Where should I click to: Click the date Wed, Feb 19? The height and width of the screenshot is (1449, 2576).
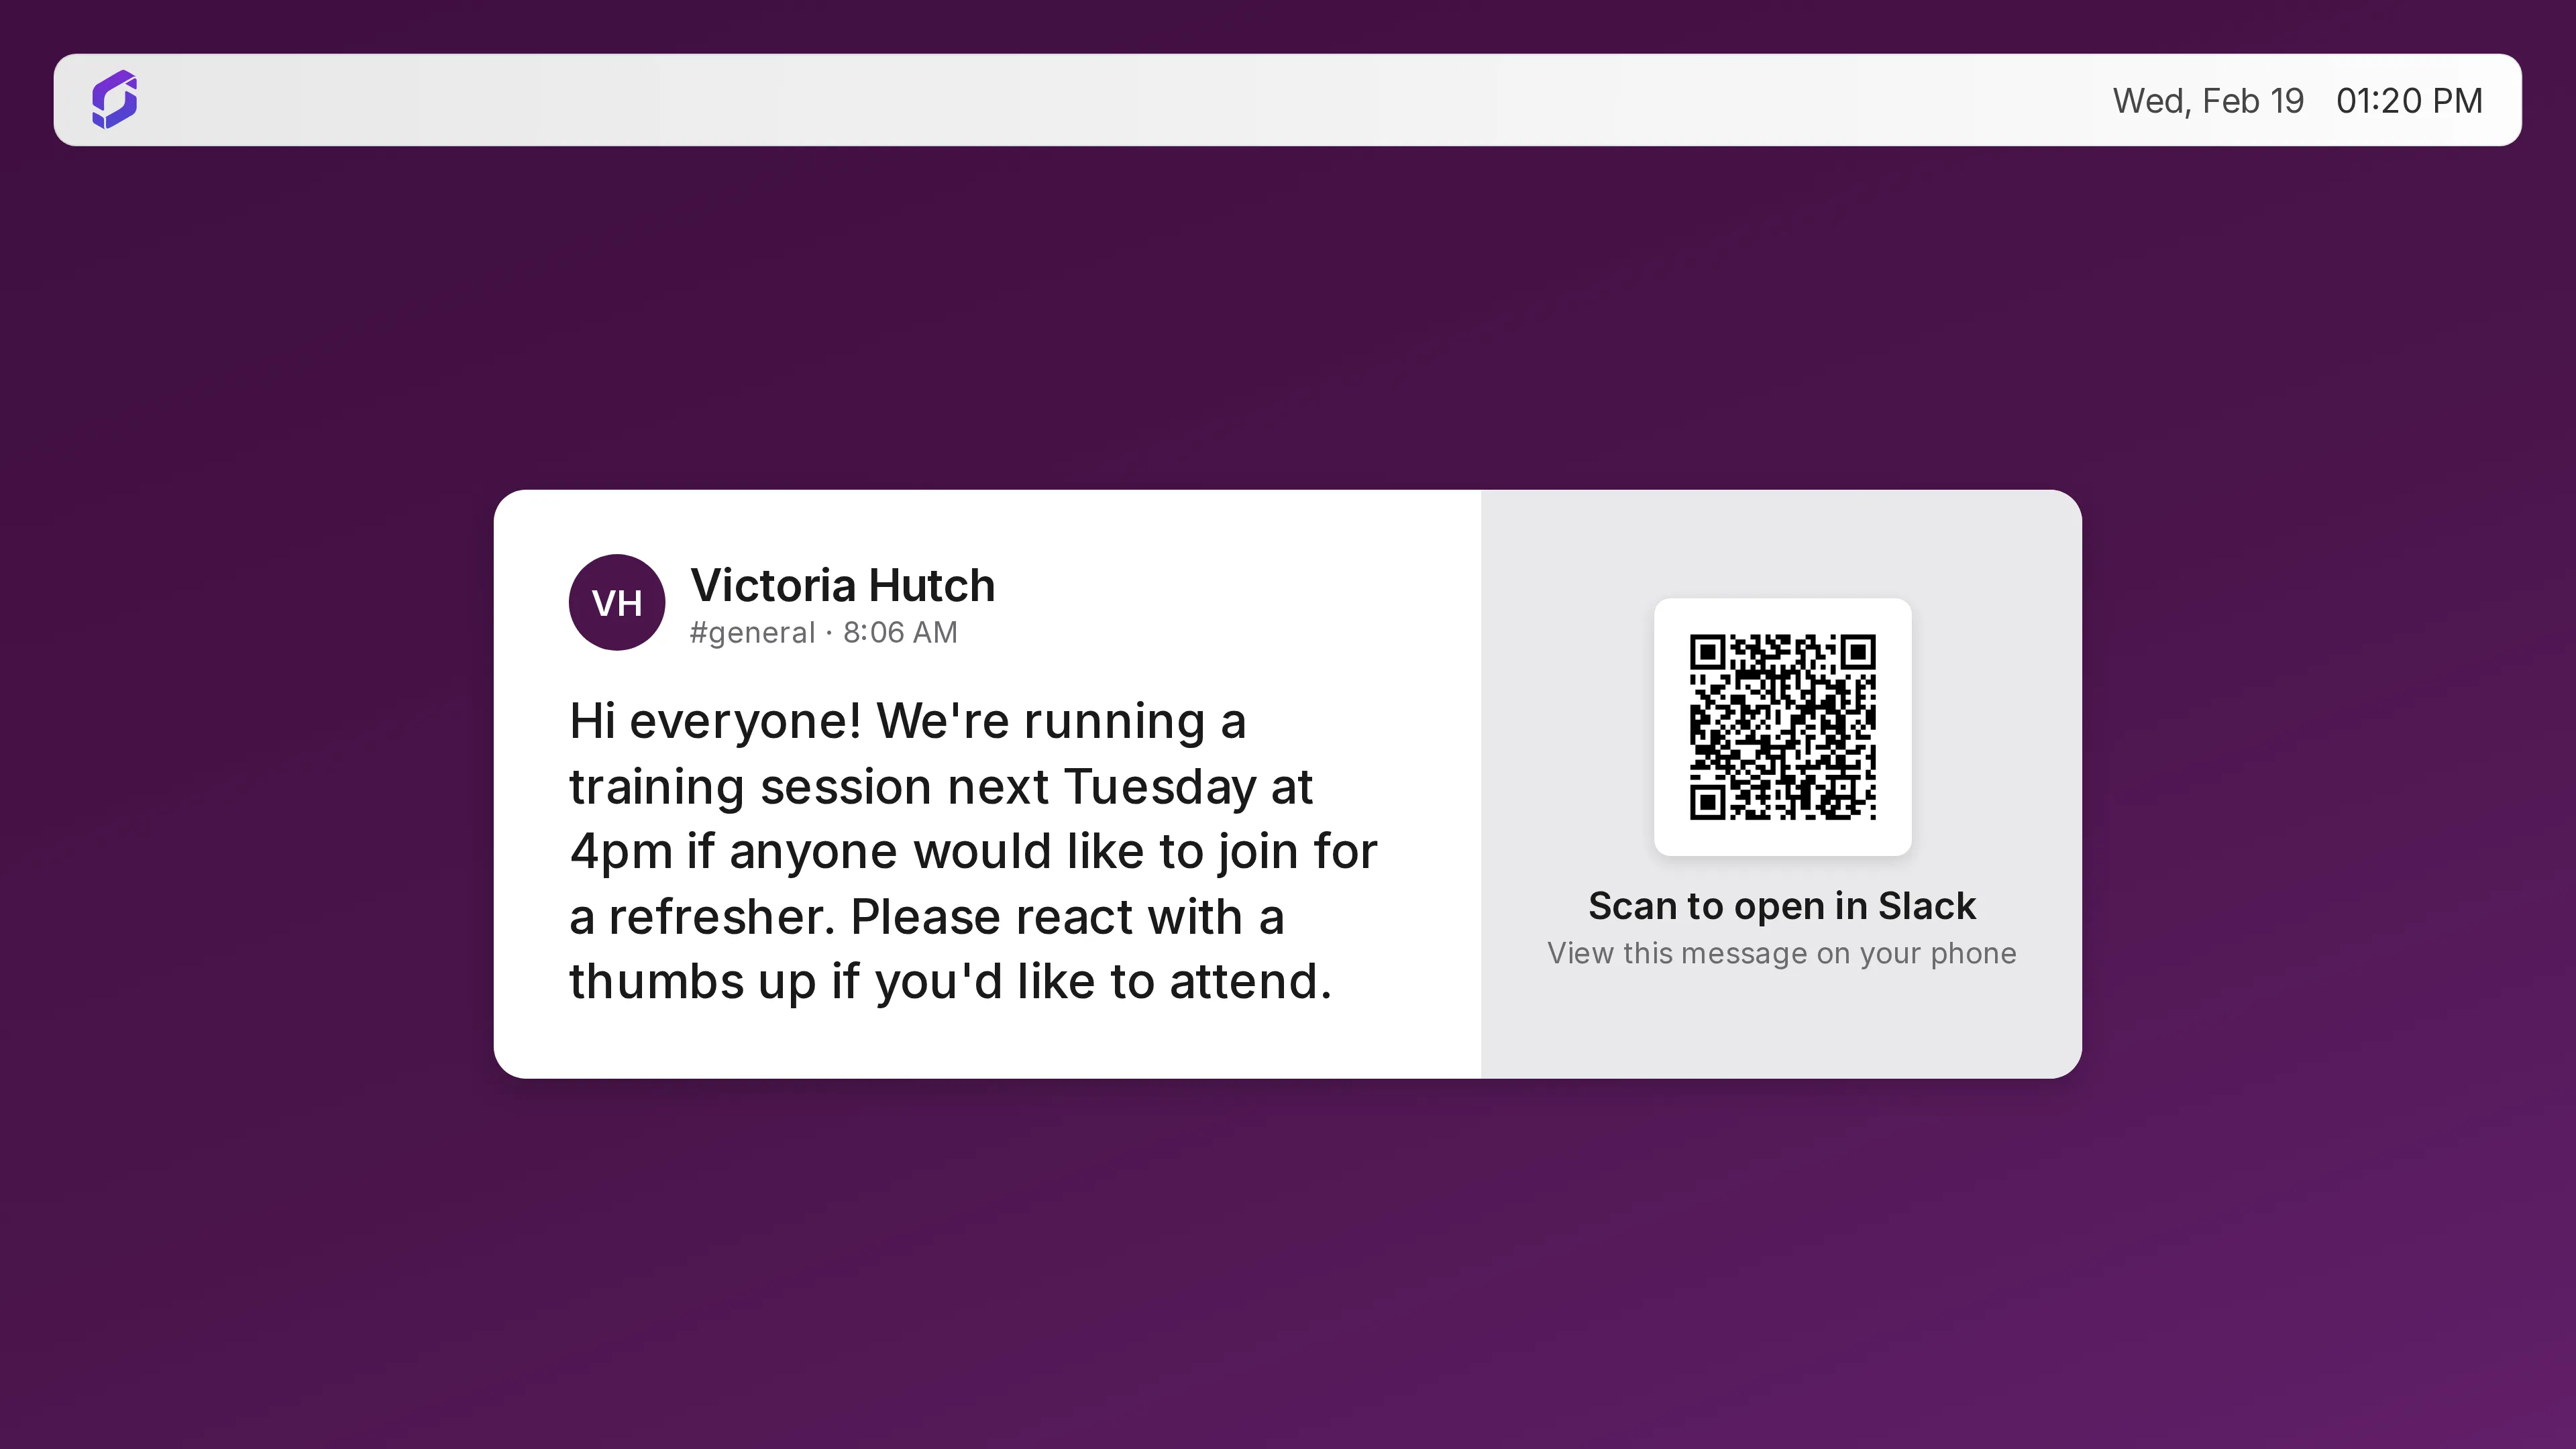(x=2208, y=101)
